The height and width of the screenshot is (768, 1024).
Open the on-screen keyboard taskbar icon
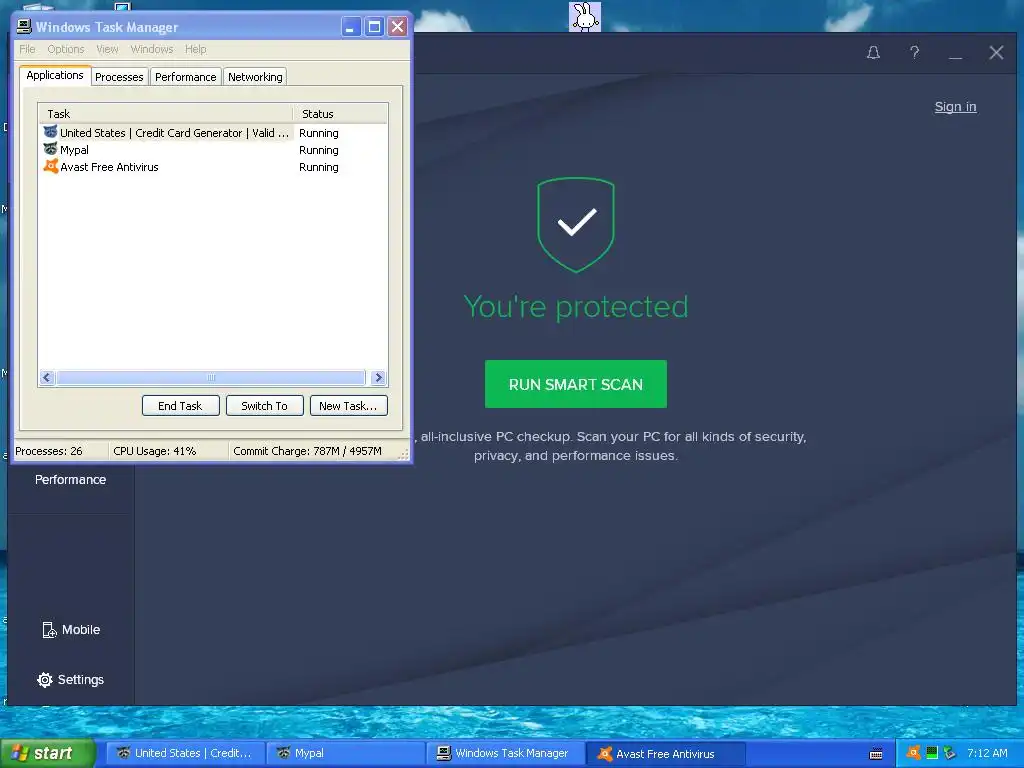[876, 754]
